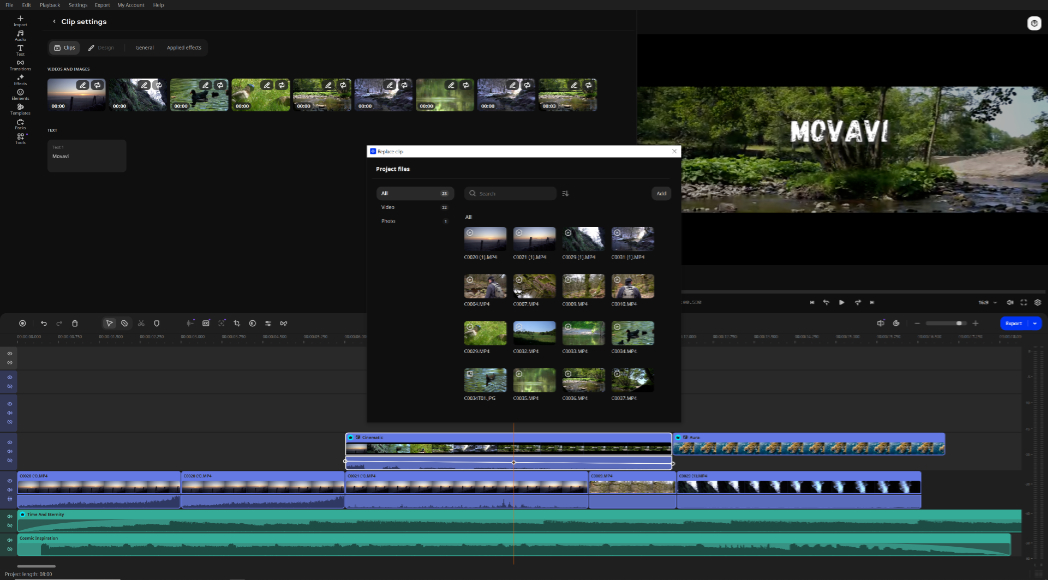Mute the preview volume icon
The width and height of the screenshot is (1048, 580).
(1010, 303)
